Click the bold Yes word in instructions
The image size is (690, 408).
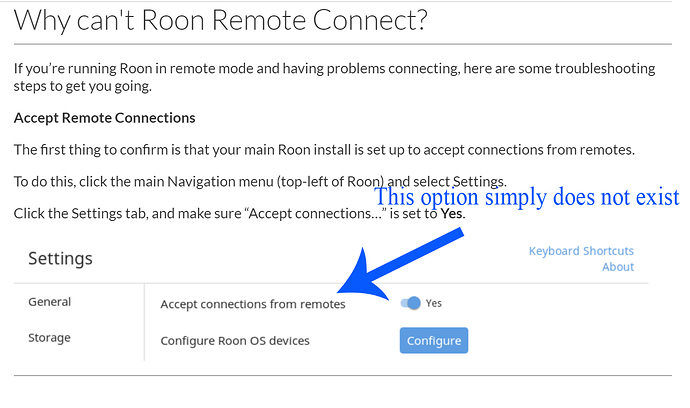pyautogui.click(x=451, y=213)
